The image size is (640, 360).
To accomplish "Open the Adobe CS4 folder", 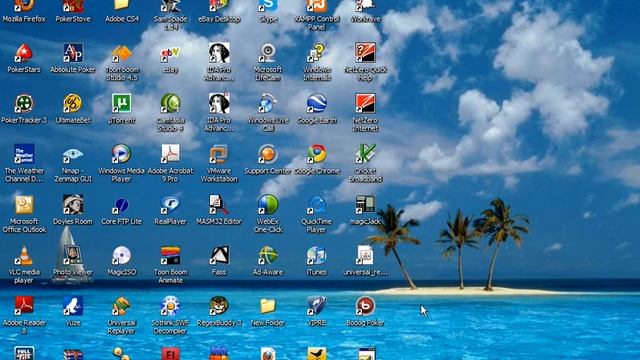I will (x=122, y=6).
